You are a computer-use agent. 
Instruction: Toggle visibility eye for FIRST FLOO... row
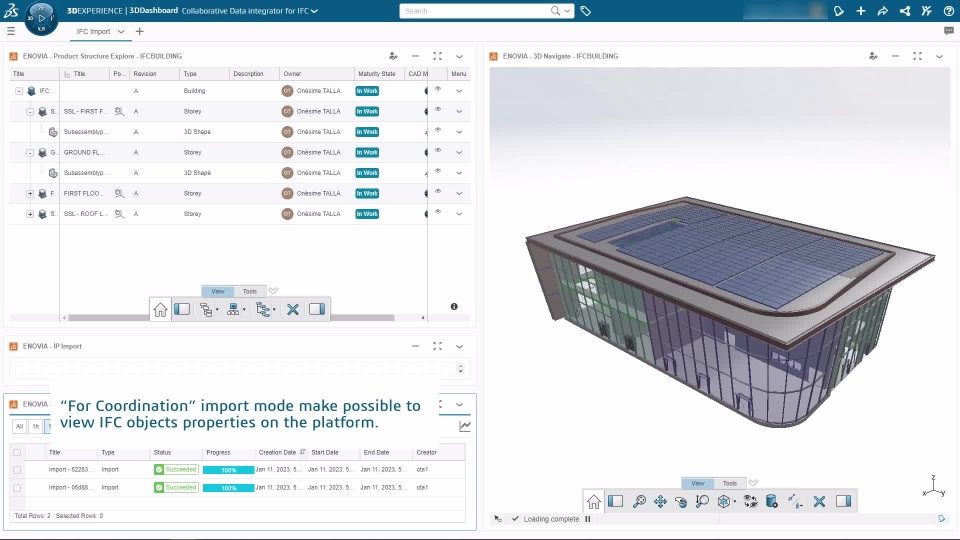pos(438,192)
